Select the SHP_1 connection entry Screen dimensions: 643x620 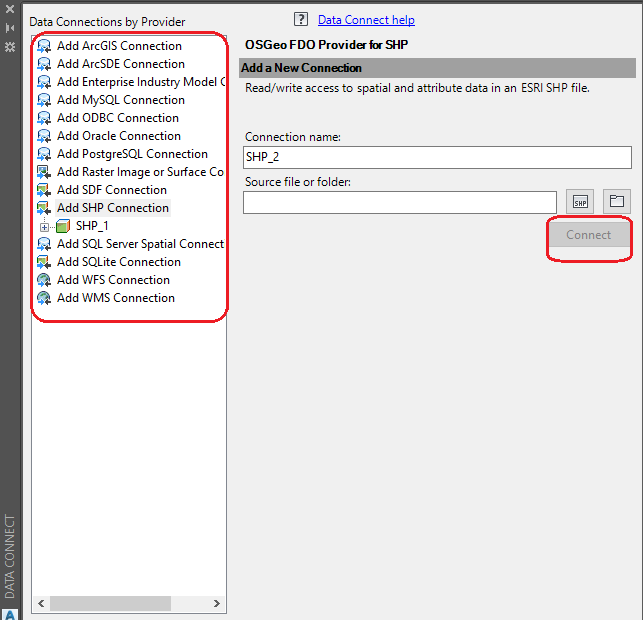tap(92, 226)
